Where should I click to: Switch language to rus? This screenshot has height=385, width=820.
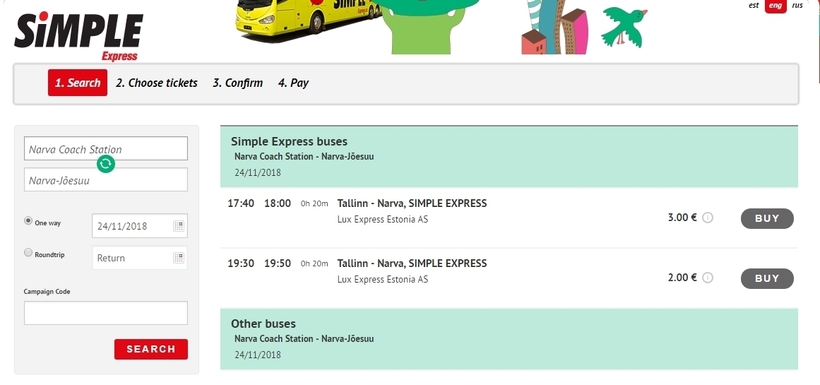pos(797,5)
